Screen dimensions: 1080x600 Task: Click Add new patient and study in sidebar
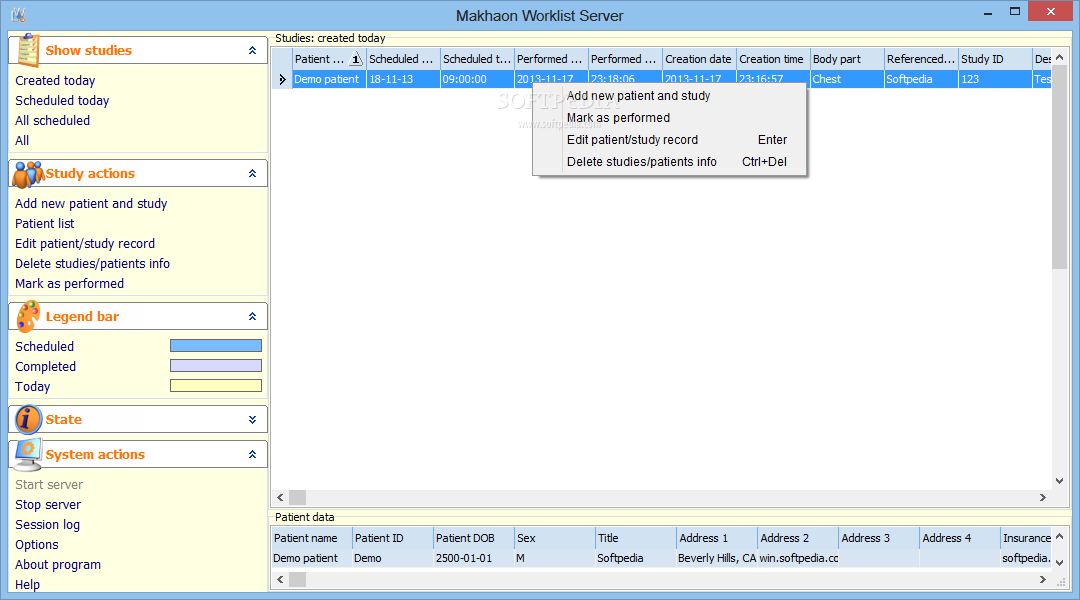pos(91,204)
